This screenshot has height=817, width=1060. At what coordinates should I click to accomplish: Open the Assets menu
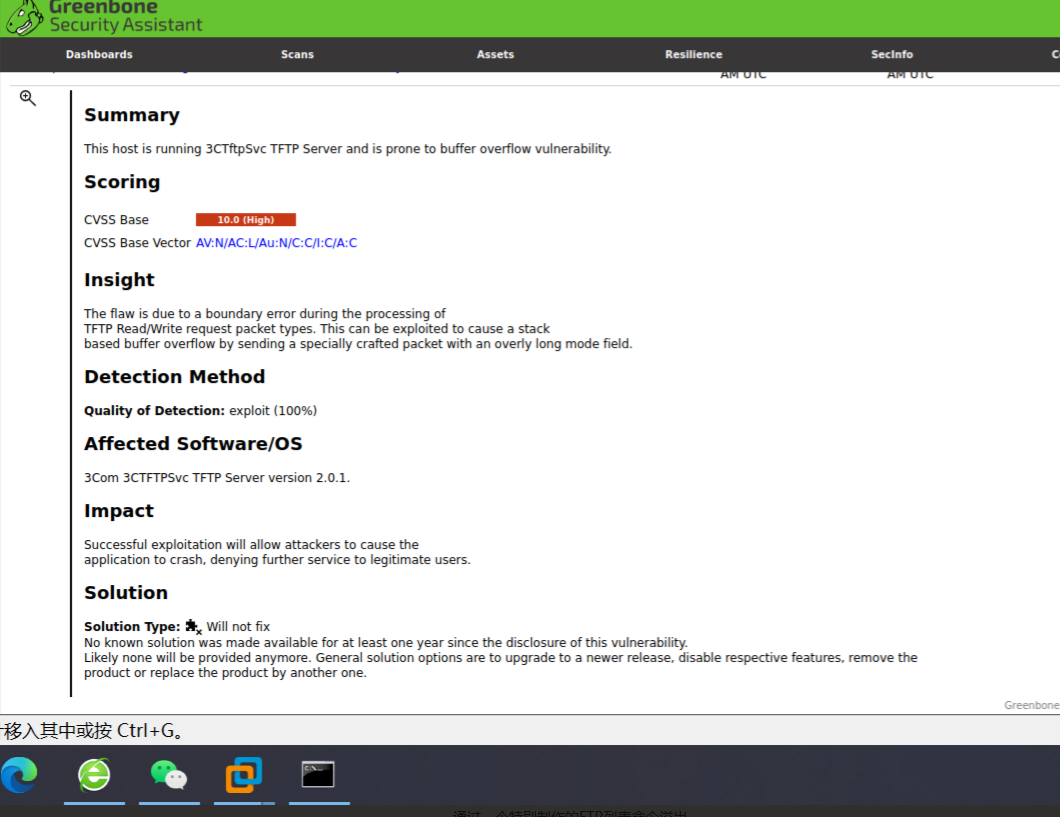(x=496, y=54)
